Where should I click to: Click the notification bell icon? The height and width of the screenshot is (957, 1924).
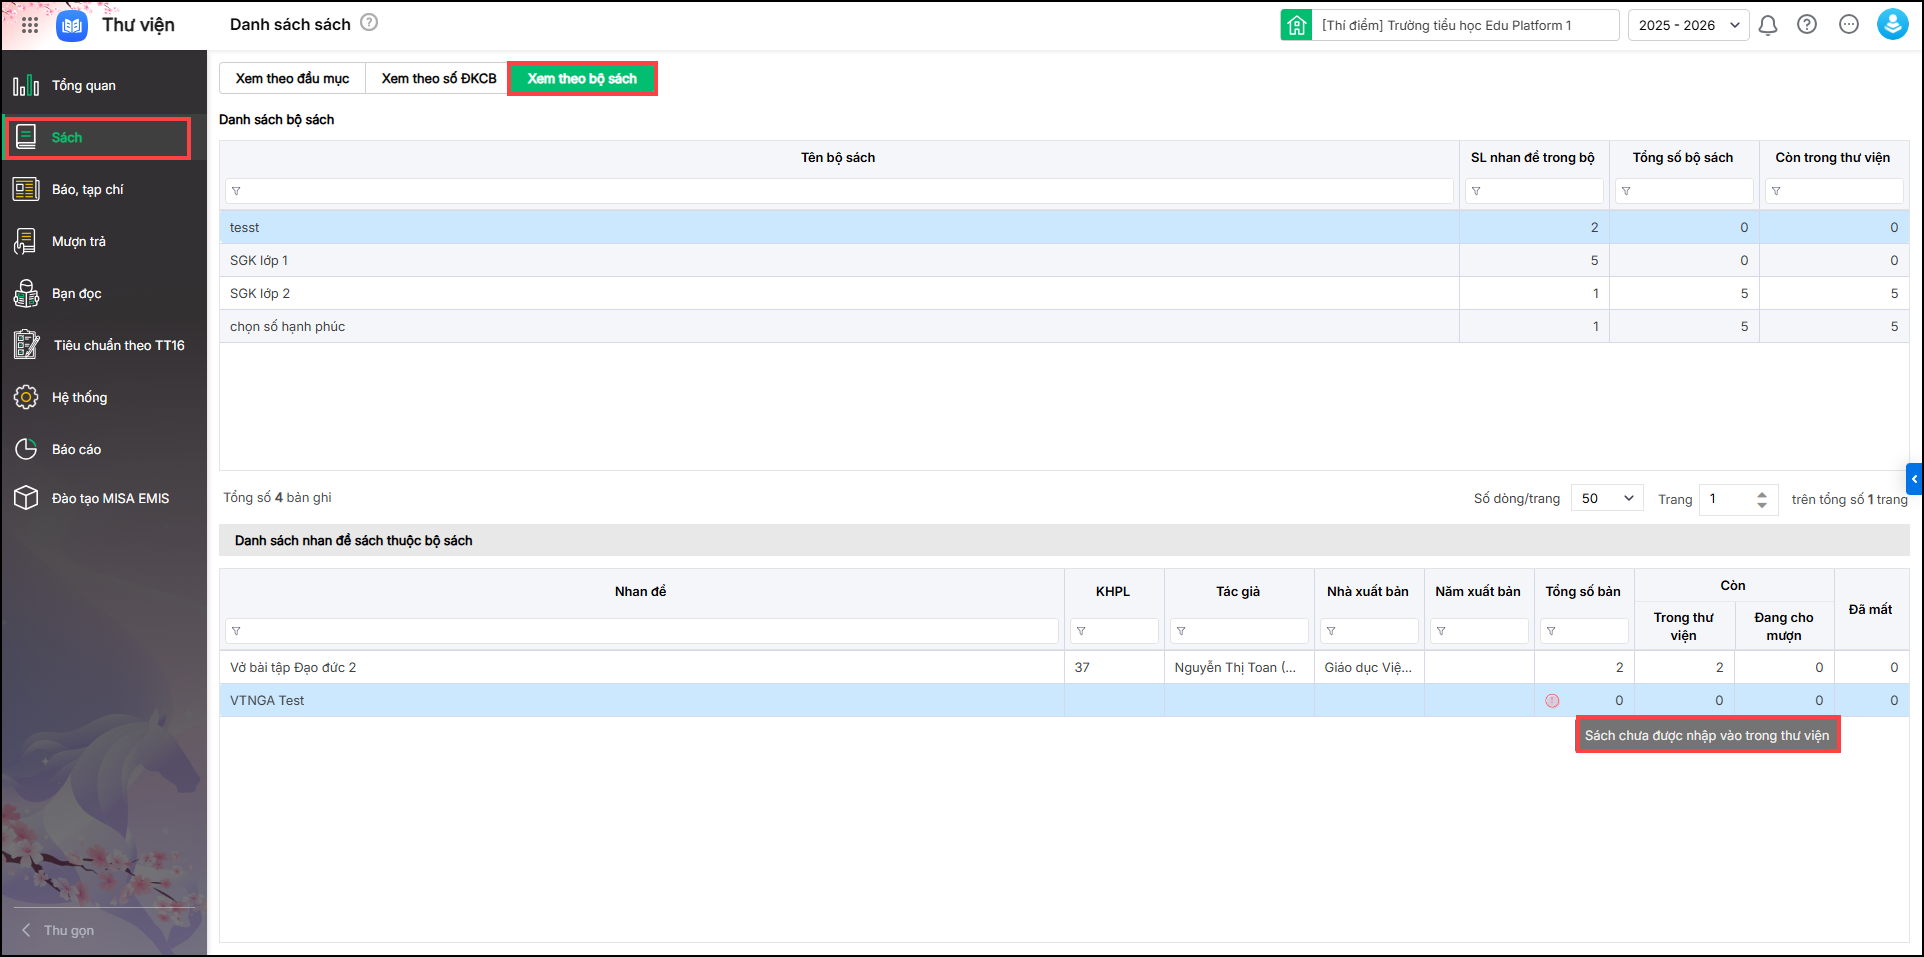click(x=1768, y=25)
